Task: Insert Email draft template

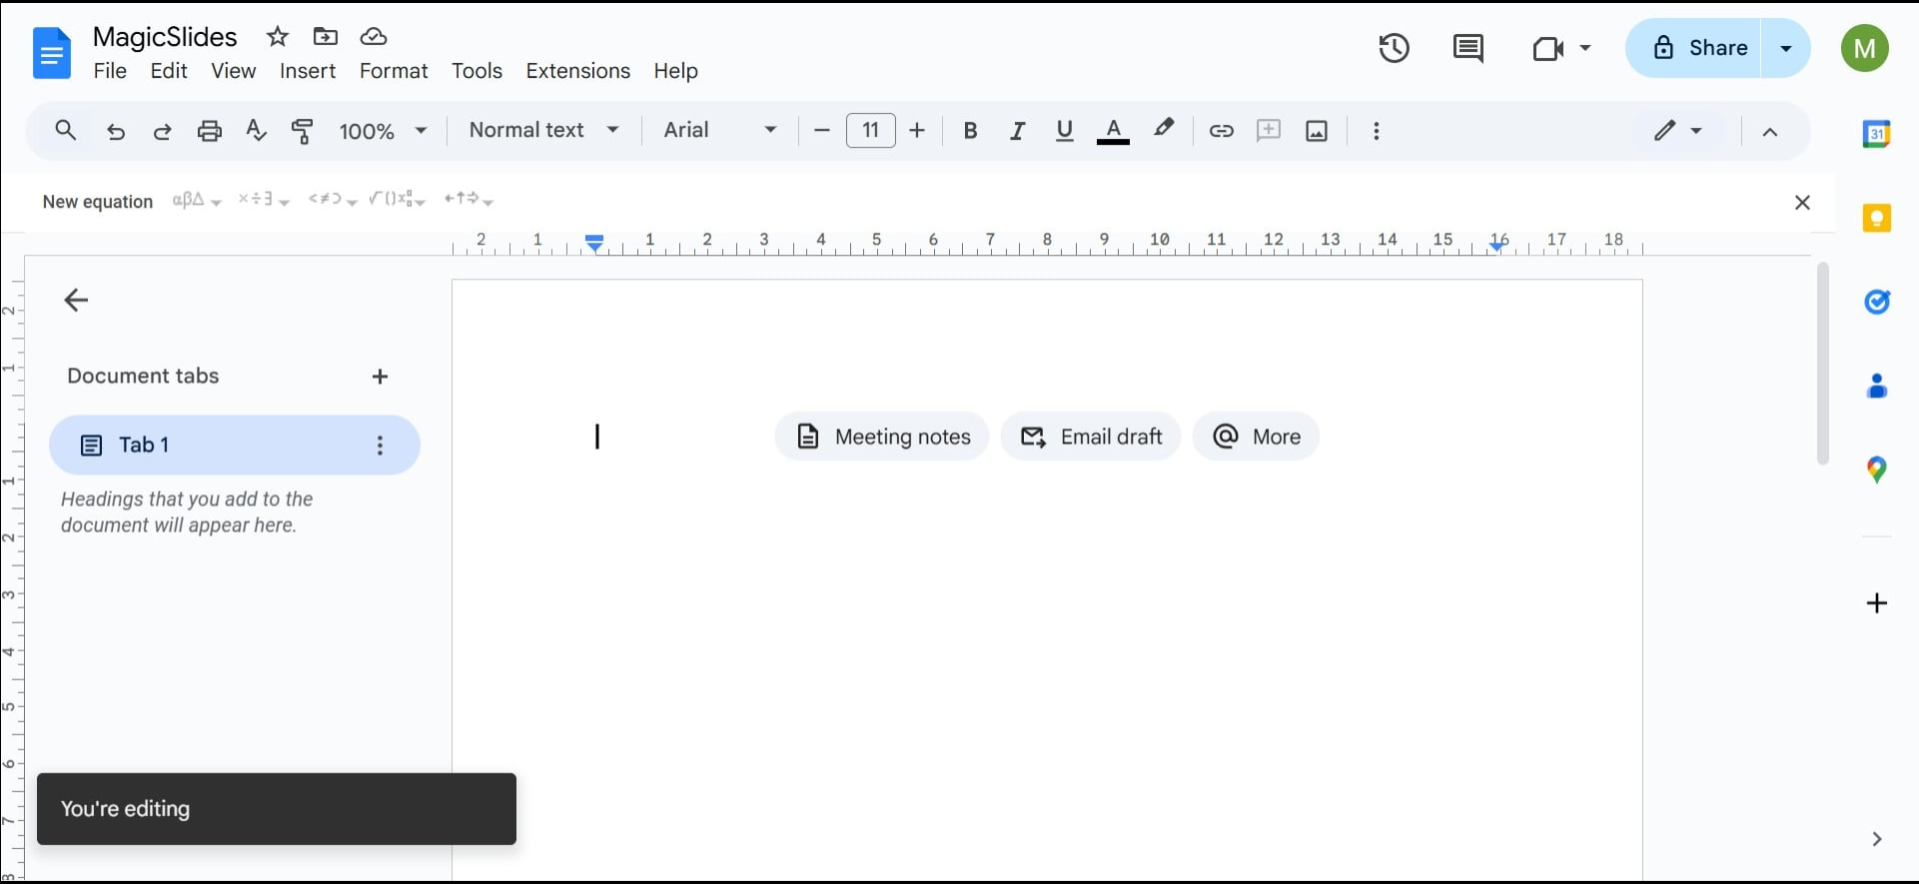Action: 1091,437
